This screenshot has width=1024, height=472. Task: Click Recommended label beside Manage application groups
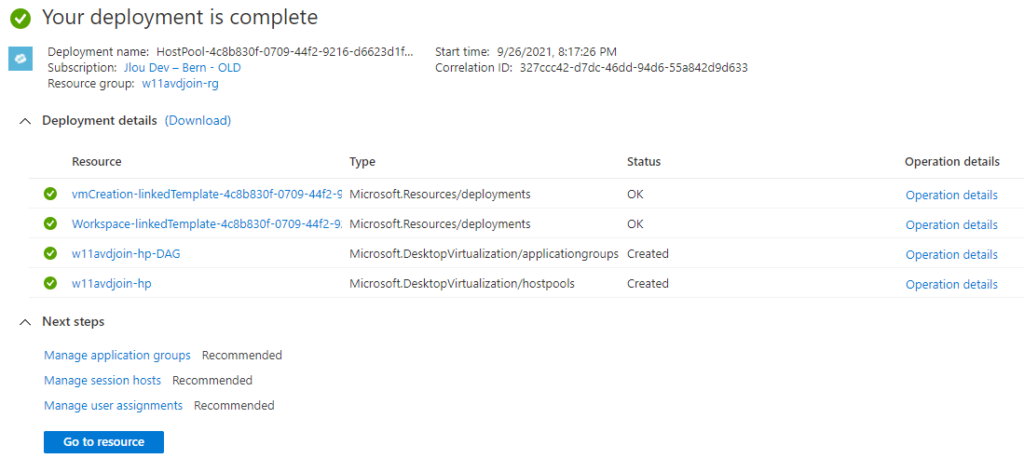point(242,355)
